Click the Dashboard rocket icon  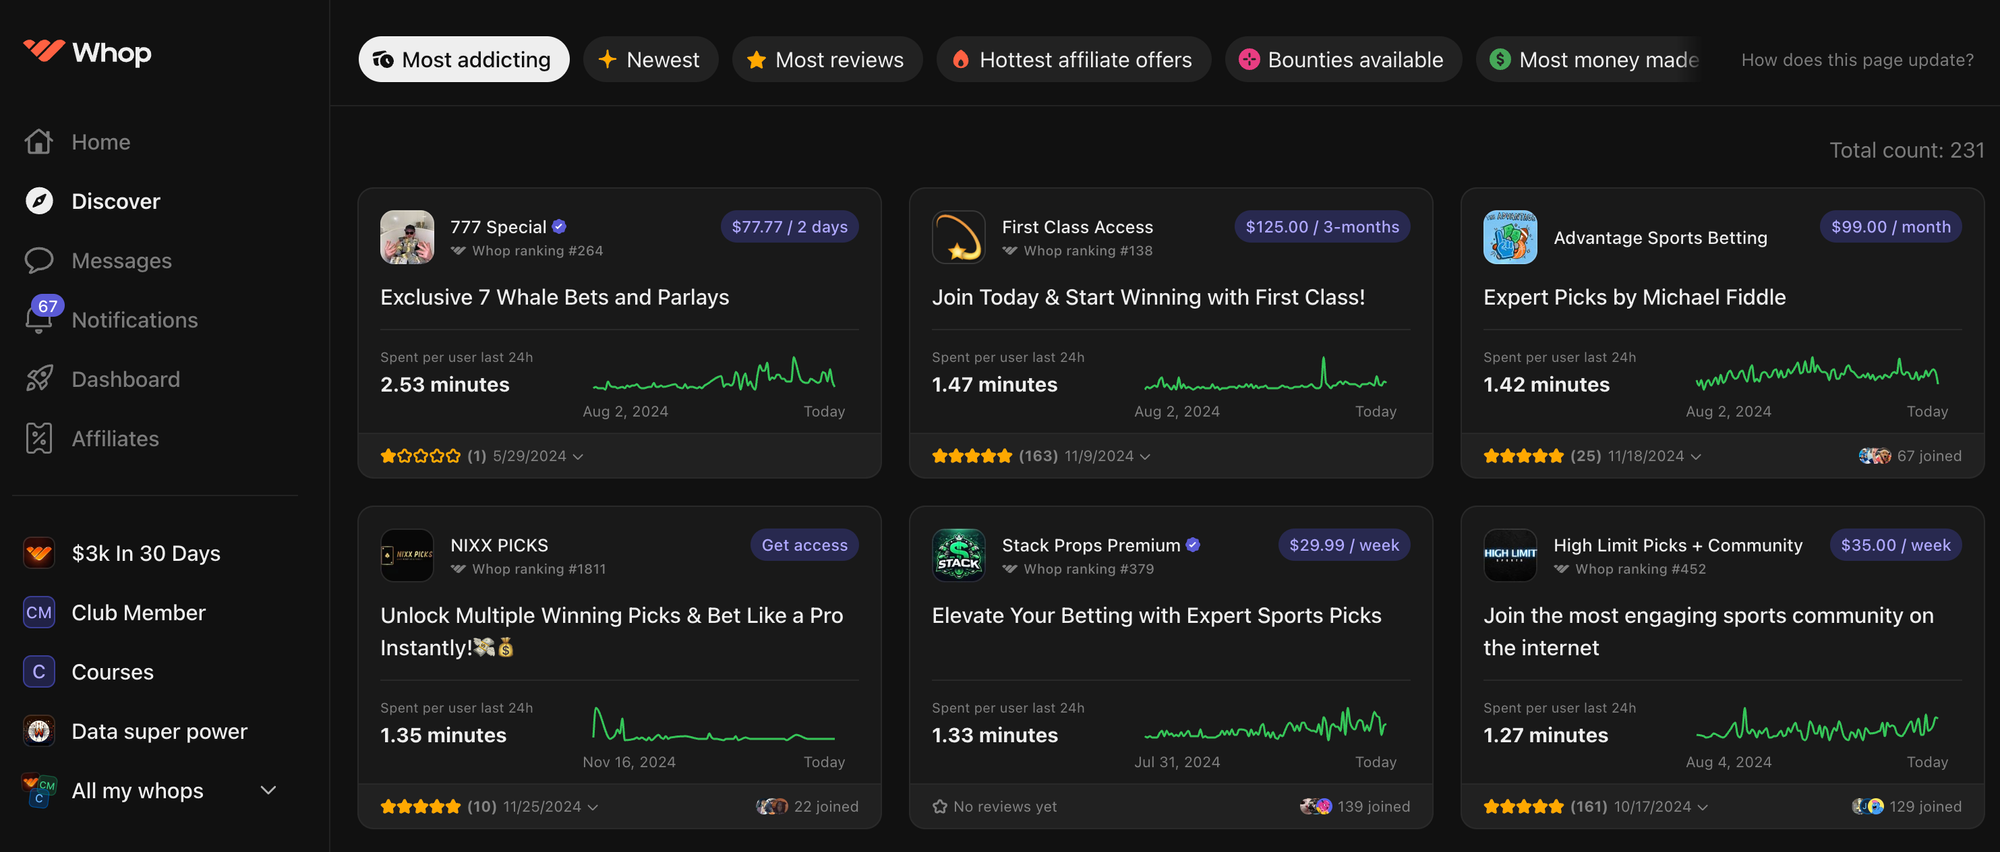tap(39, 379)
